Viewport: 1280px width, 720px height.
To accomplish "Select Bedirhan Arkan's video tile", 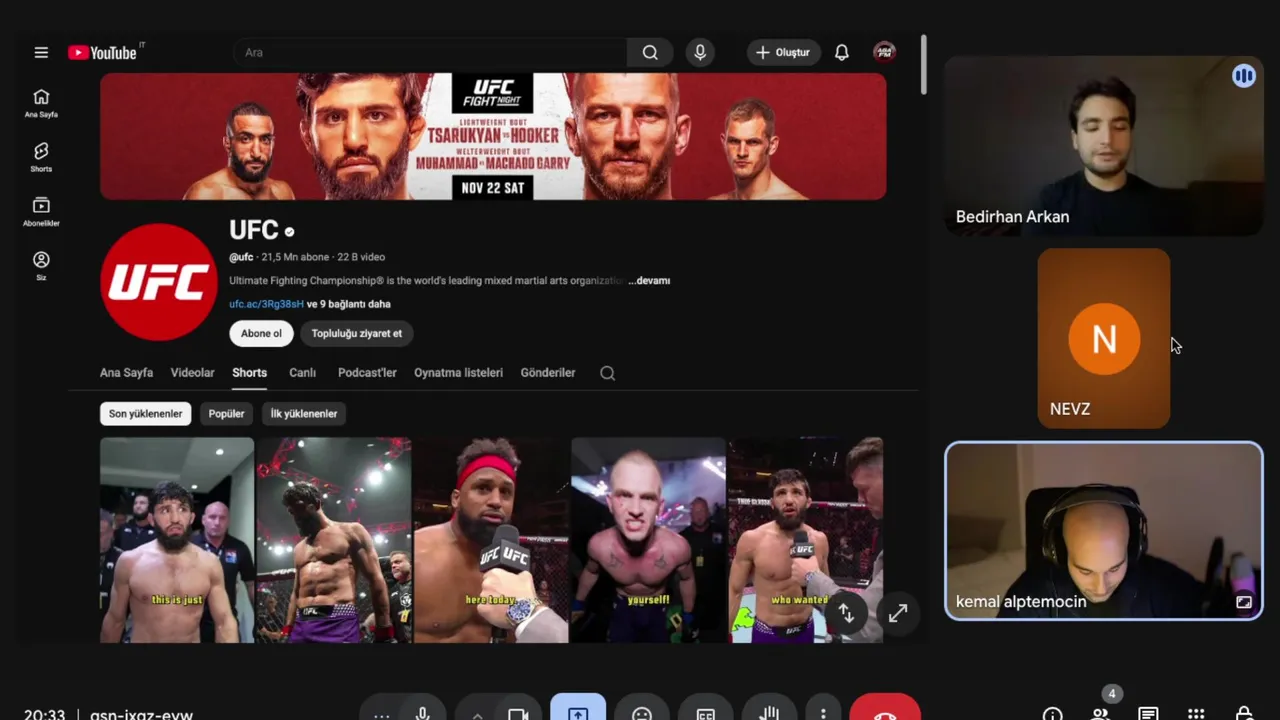I will [1104, 146].
